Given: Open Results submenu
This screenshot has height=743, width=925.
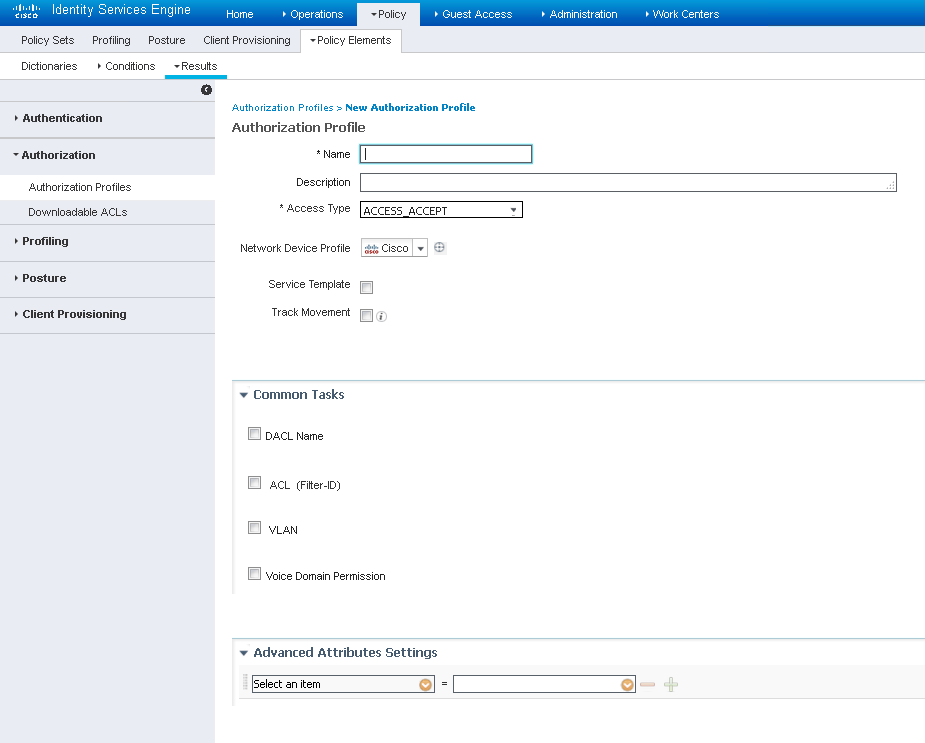Looking at the screenshot, I should pyautogui.click(x=196, y=66).
